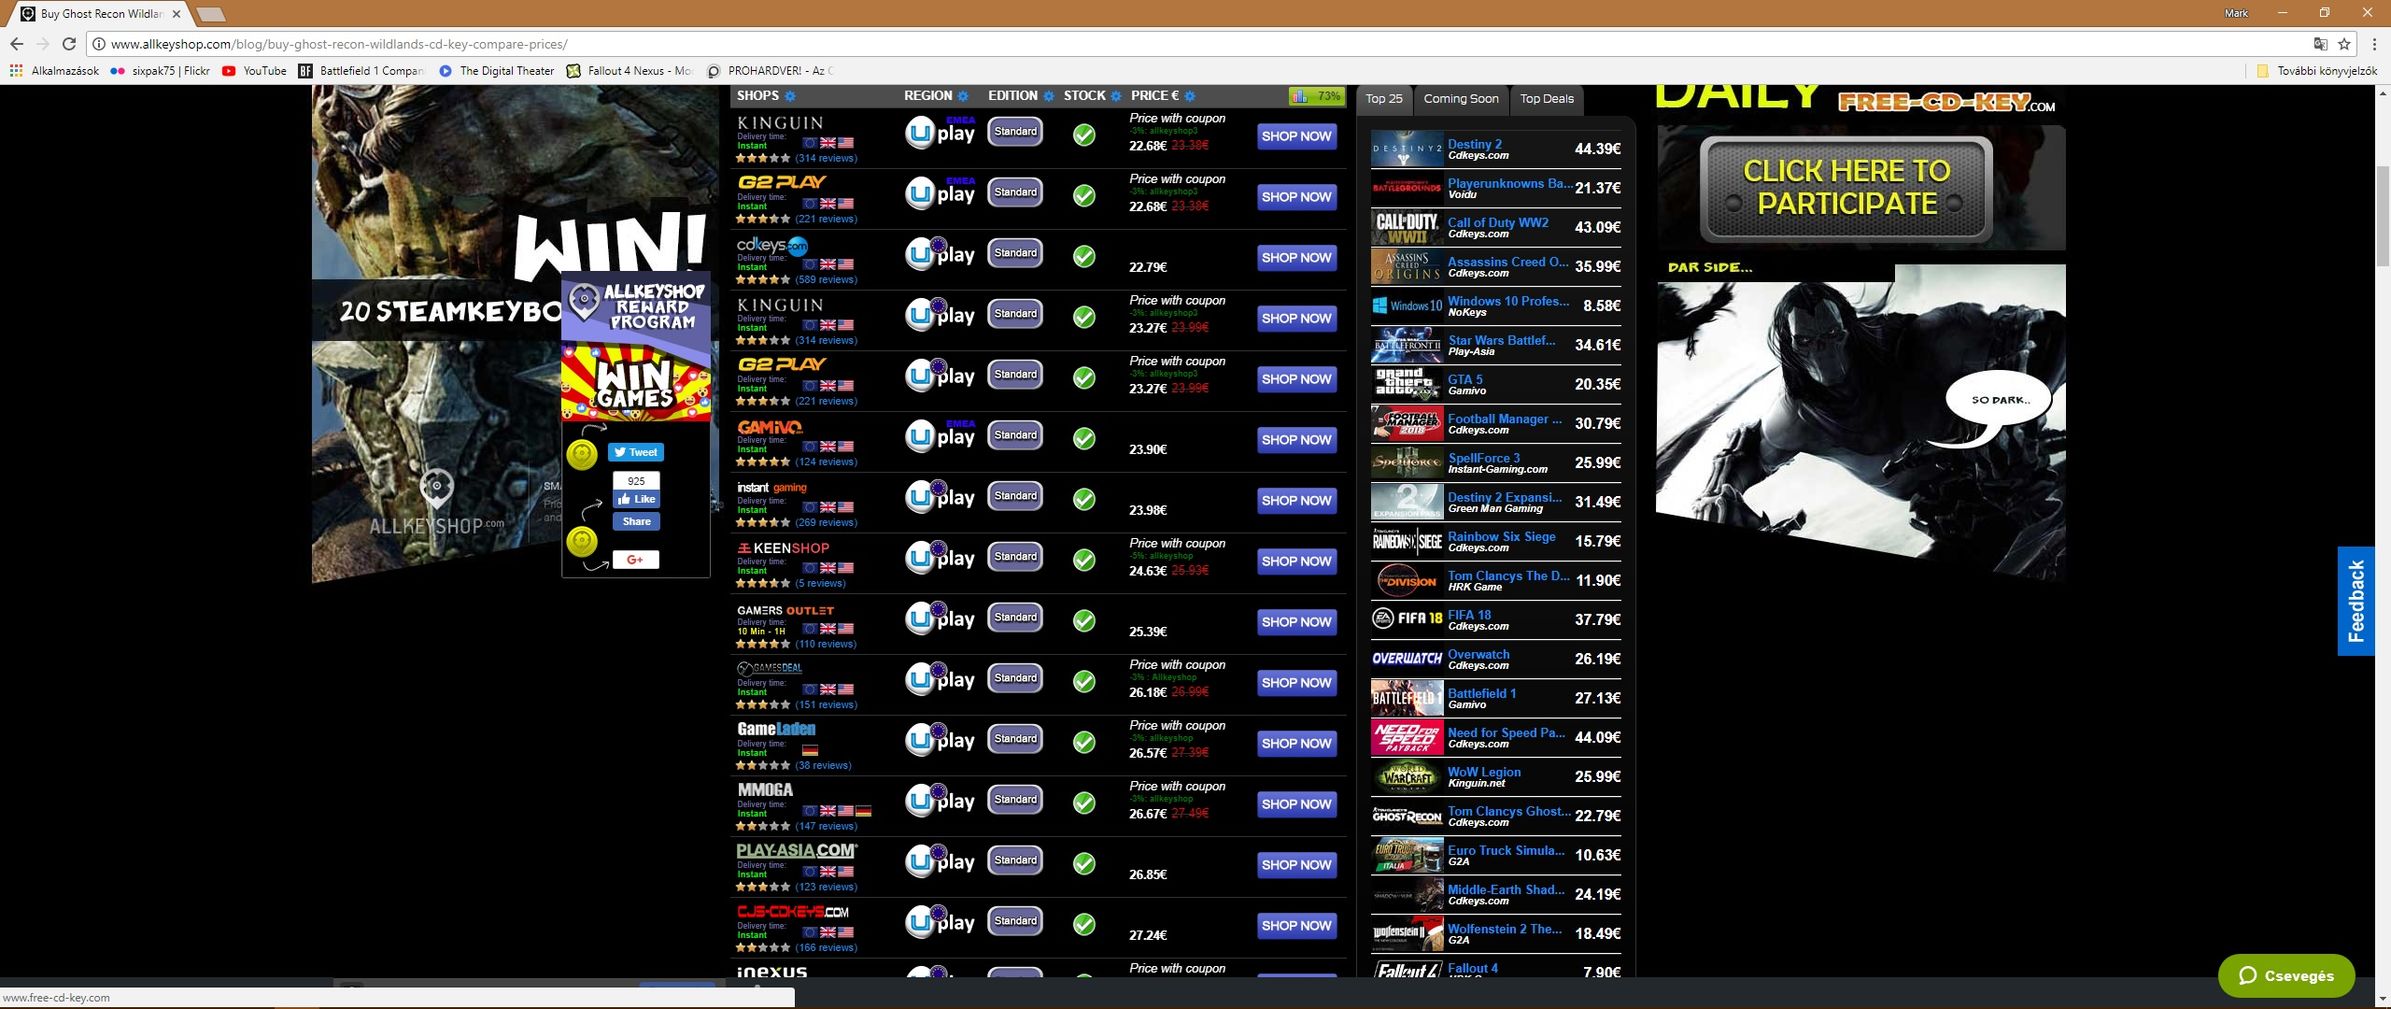Open the Overwatch link in Top 25

tap(1479, 655)
